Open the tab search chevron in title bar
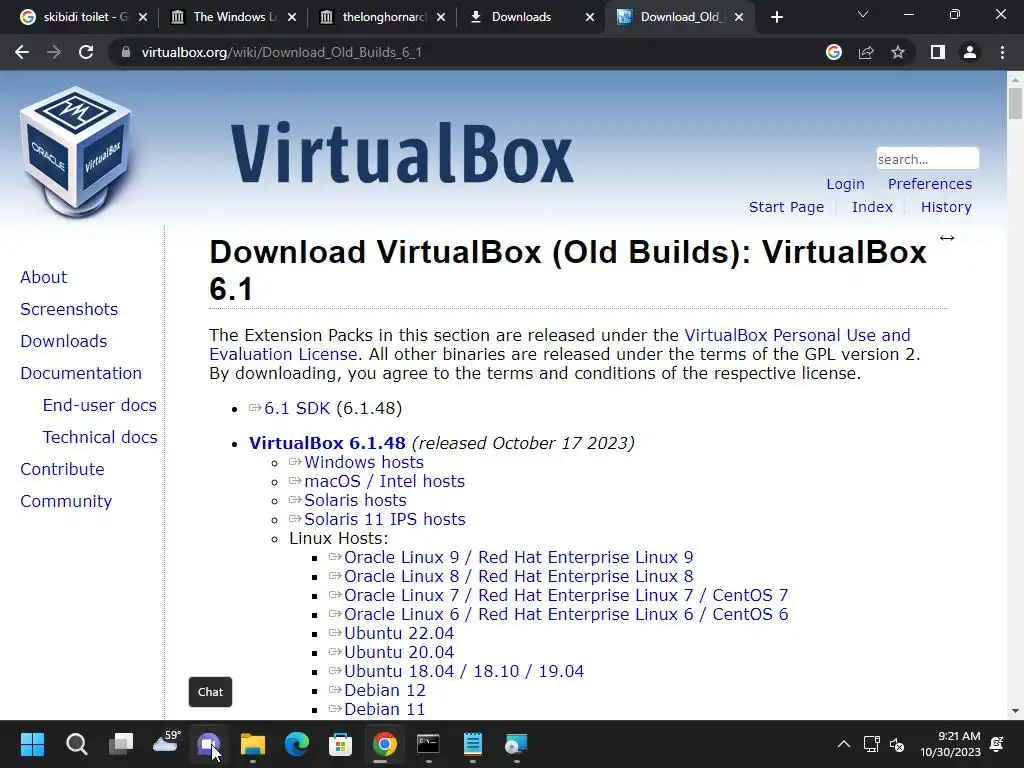Image resolution: width=1024 pixels, height=768 pixels. (863, 14)
